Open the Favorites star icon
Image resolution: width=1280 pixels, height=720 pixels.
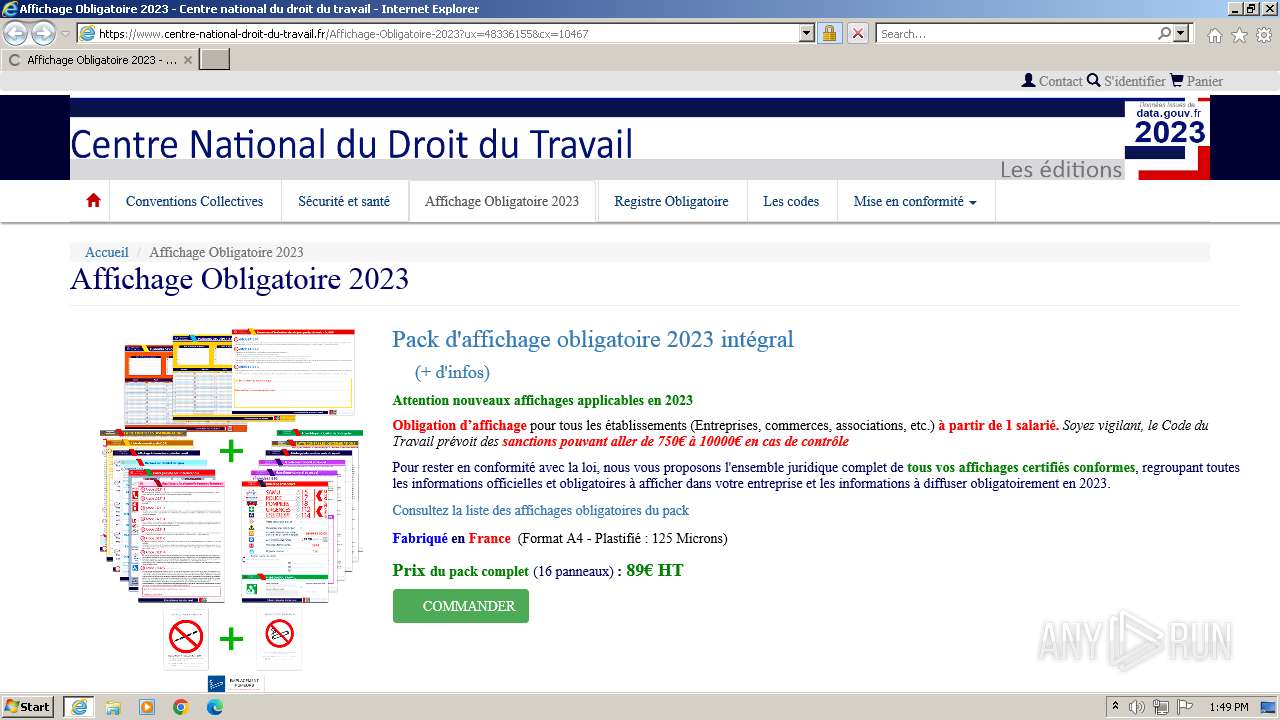click(1239, 35)
